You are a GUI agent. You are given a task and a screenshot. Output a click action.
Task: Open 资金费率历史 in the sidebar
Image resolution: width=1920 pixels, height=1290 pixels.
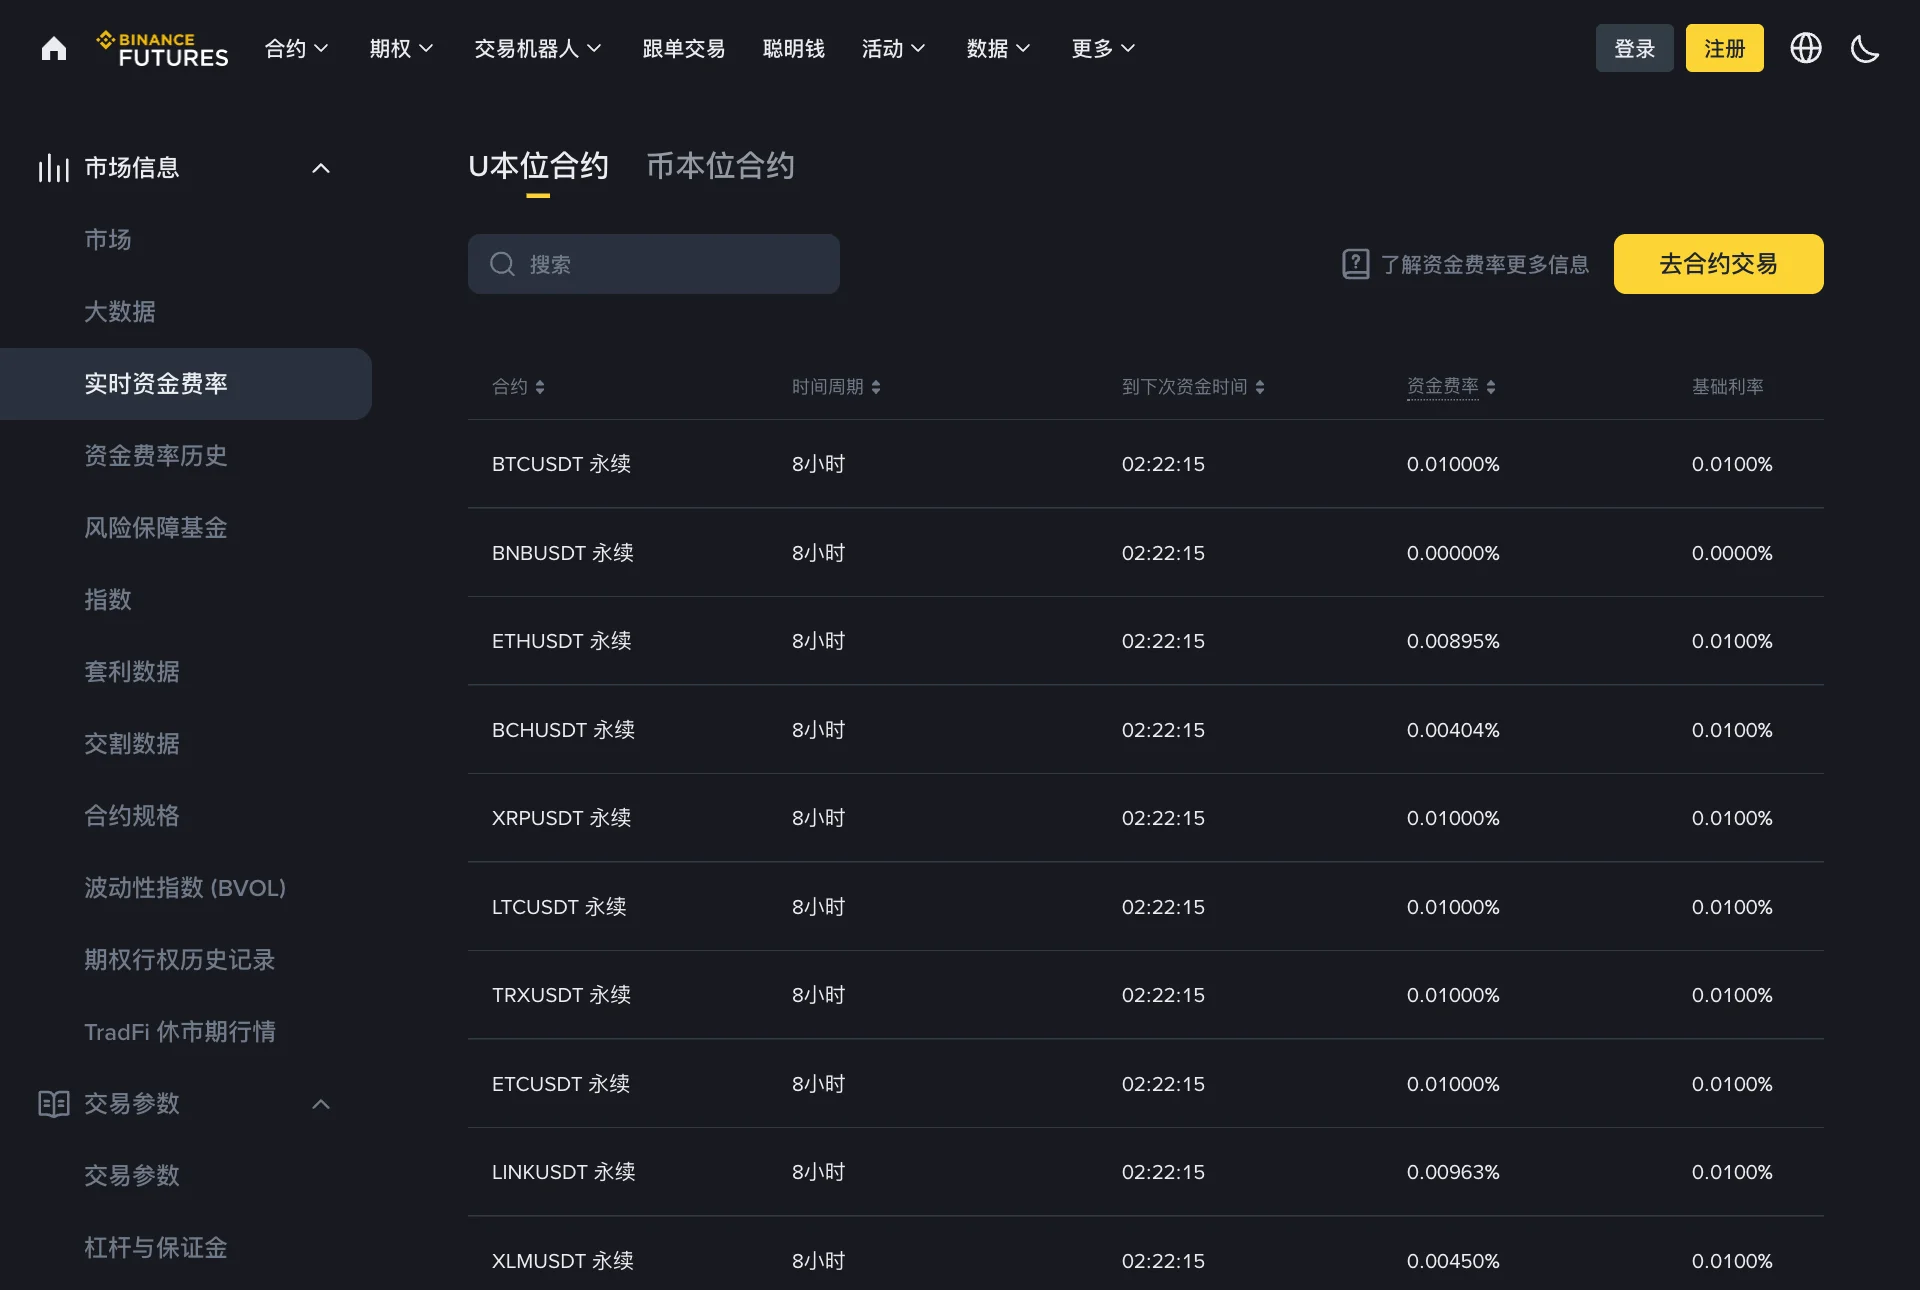tap(156, 456)
